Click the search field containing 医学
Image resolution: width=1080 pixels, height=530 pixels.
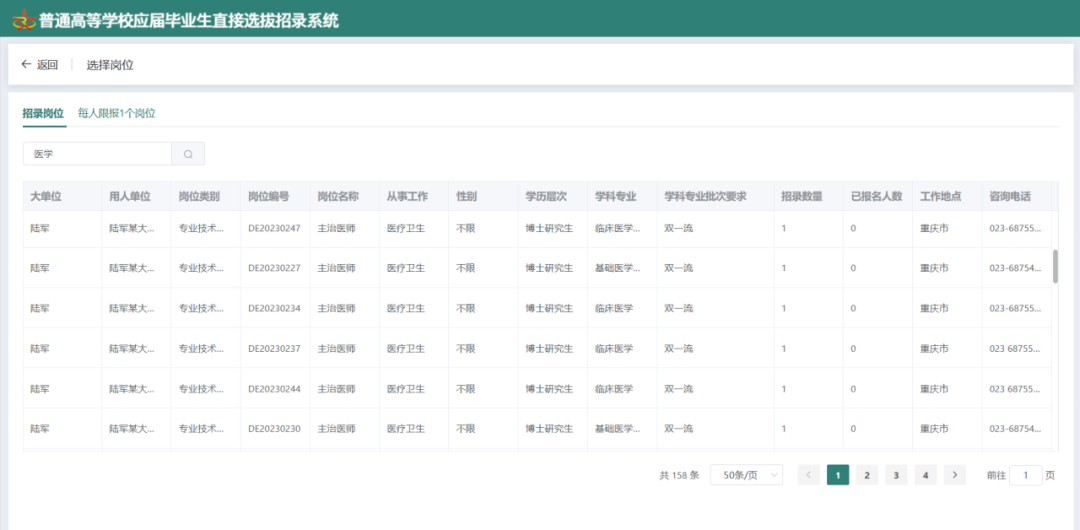pyautogui.click(x=98, y=154)
